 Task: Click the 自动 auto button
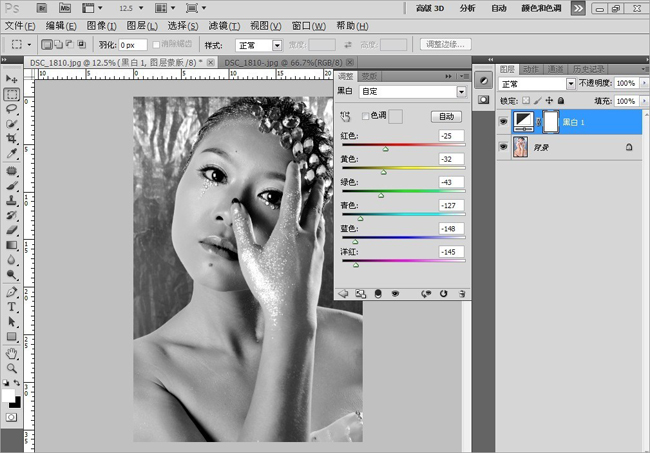click(446, 116)
